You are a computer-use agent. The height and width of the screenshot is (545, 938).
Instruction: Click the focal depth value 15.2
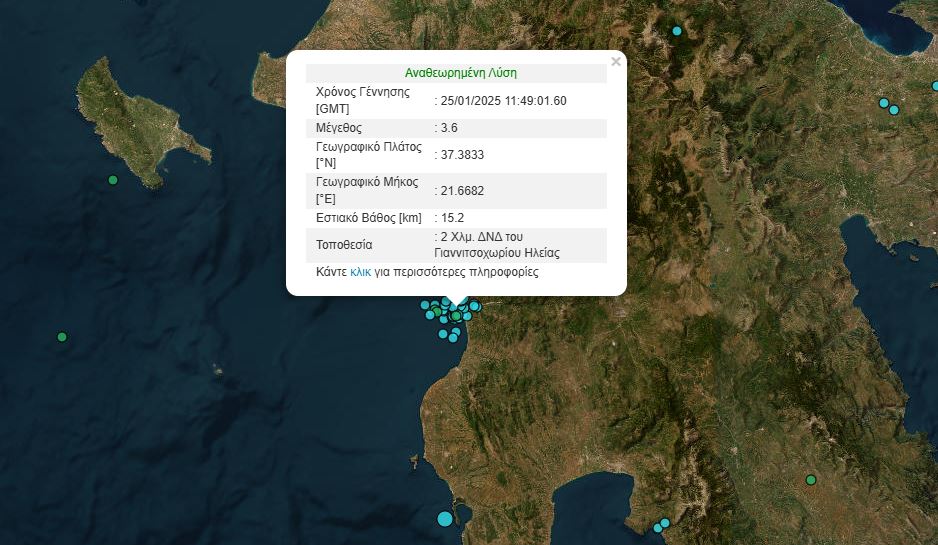point(452,217)
